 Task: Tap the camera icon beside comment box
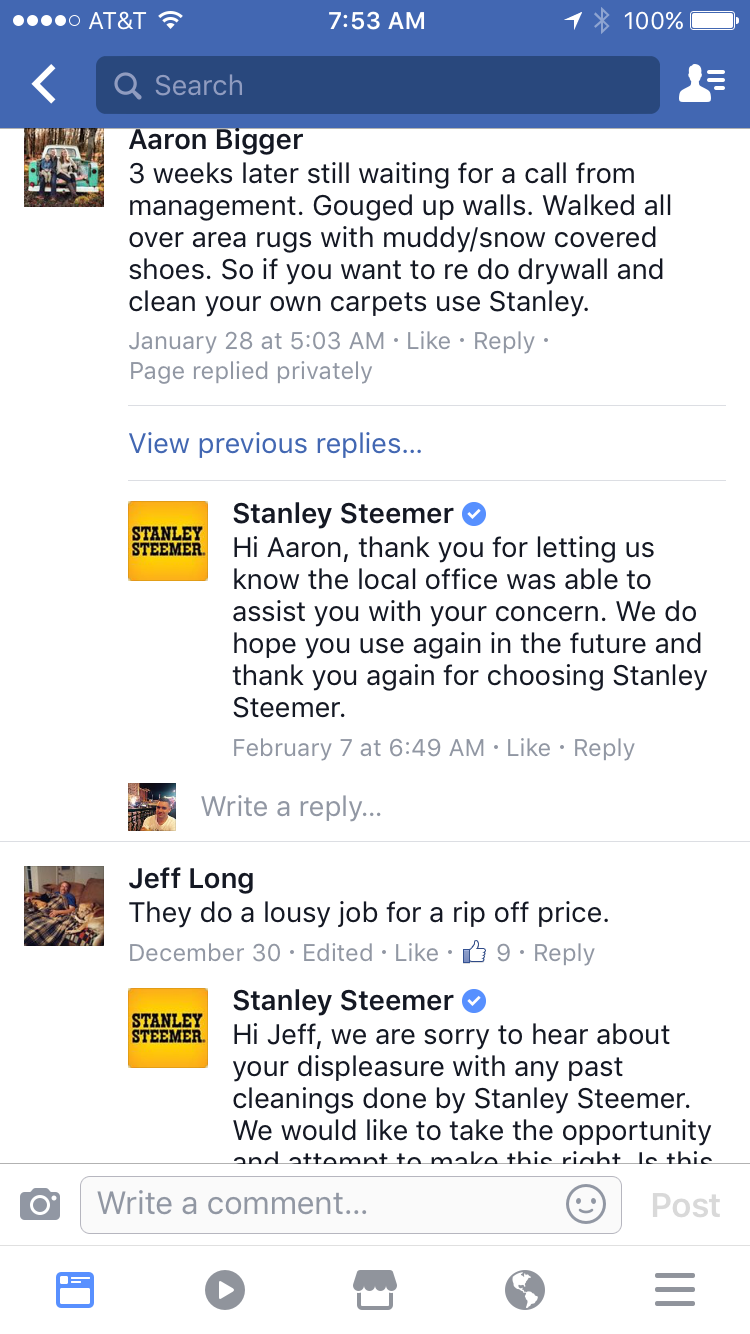pos(40,1204)
